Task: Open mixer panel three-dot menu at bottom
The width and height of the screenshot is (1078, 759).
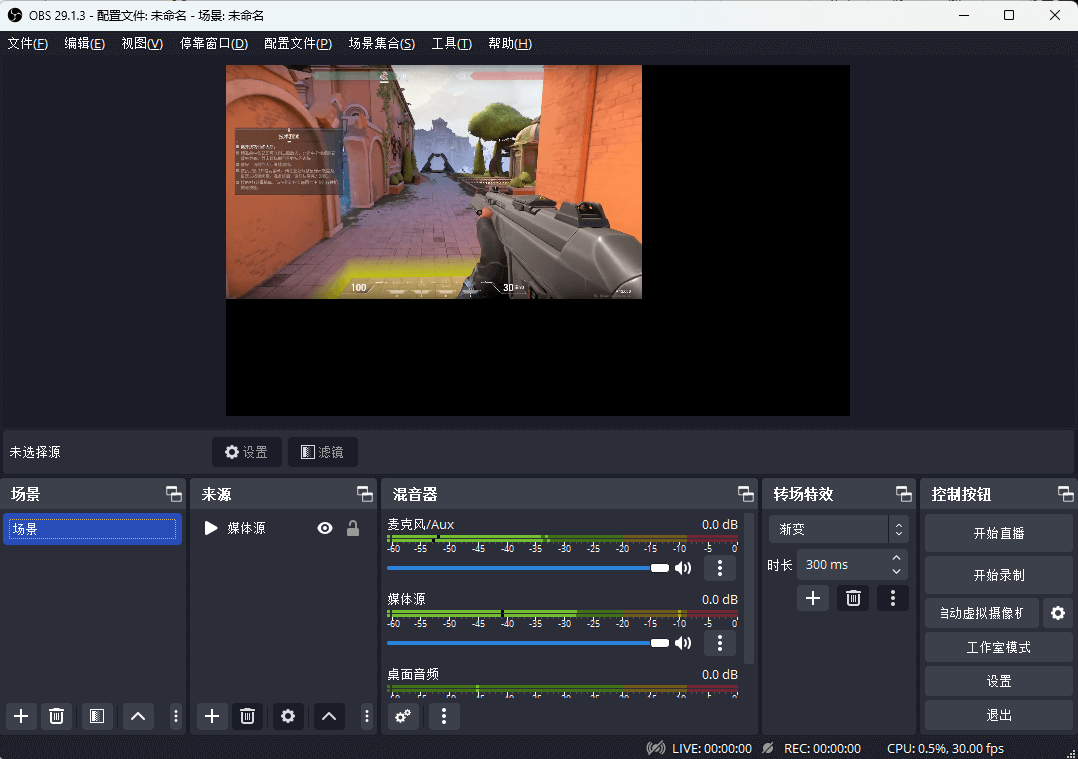Action: coord(443,716)
